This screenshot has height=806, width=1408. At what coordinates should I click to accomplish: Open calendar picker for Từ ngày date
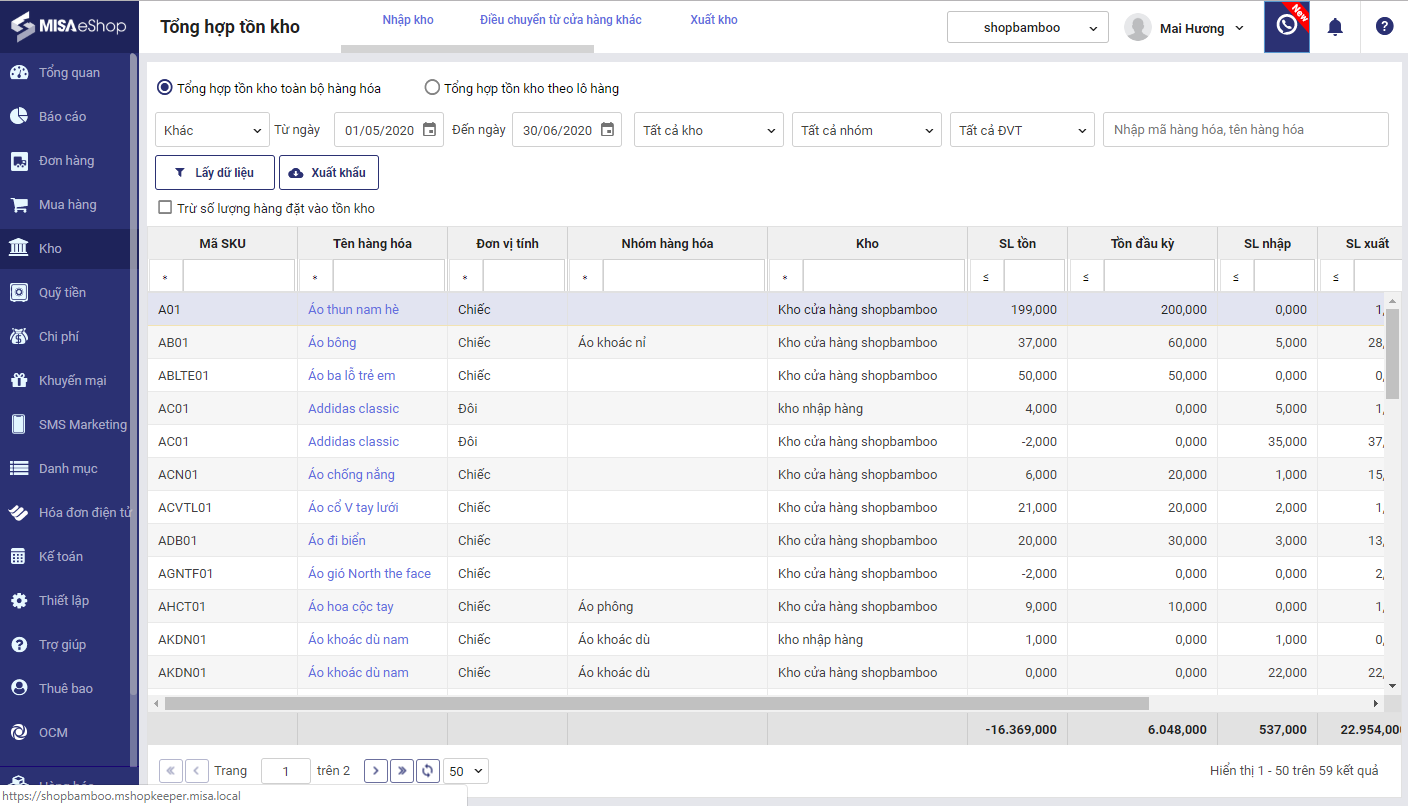point(429,130)
